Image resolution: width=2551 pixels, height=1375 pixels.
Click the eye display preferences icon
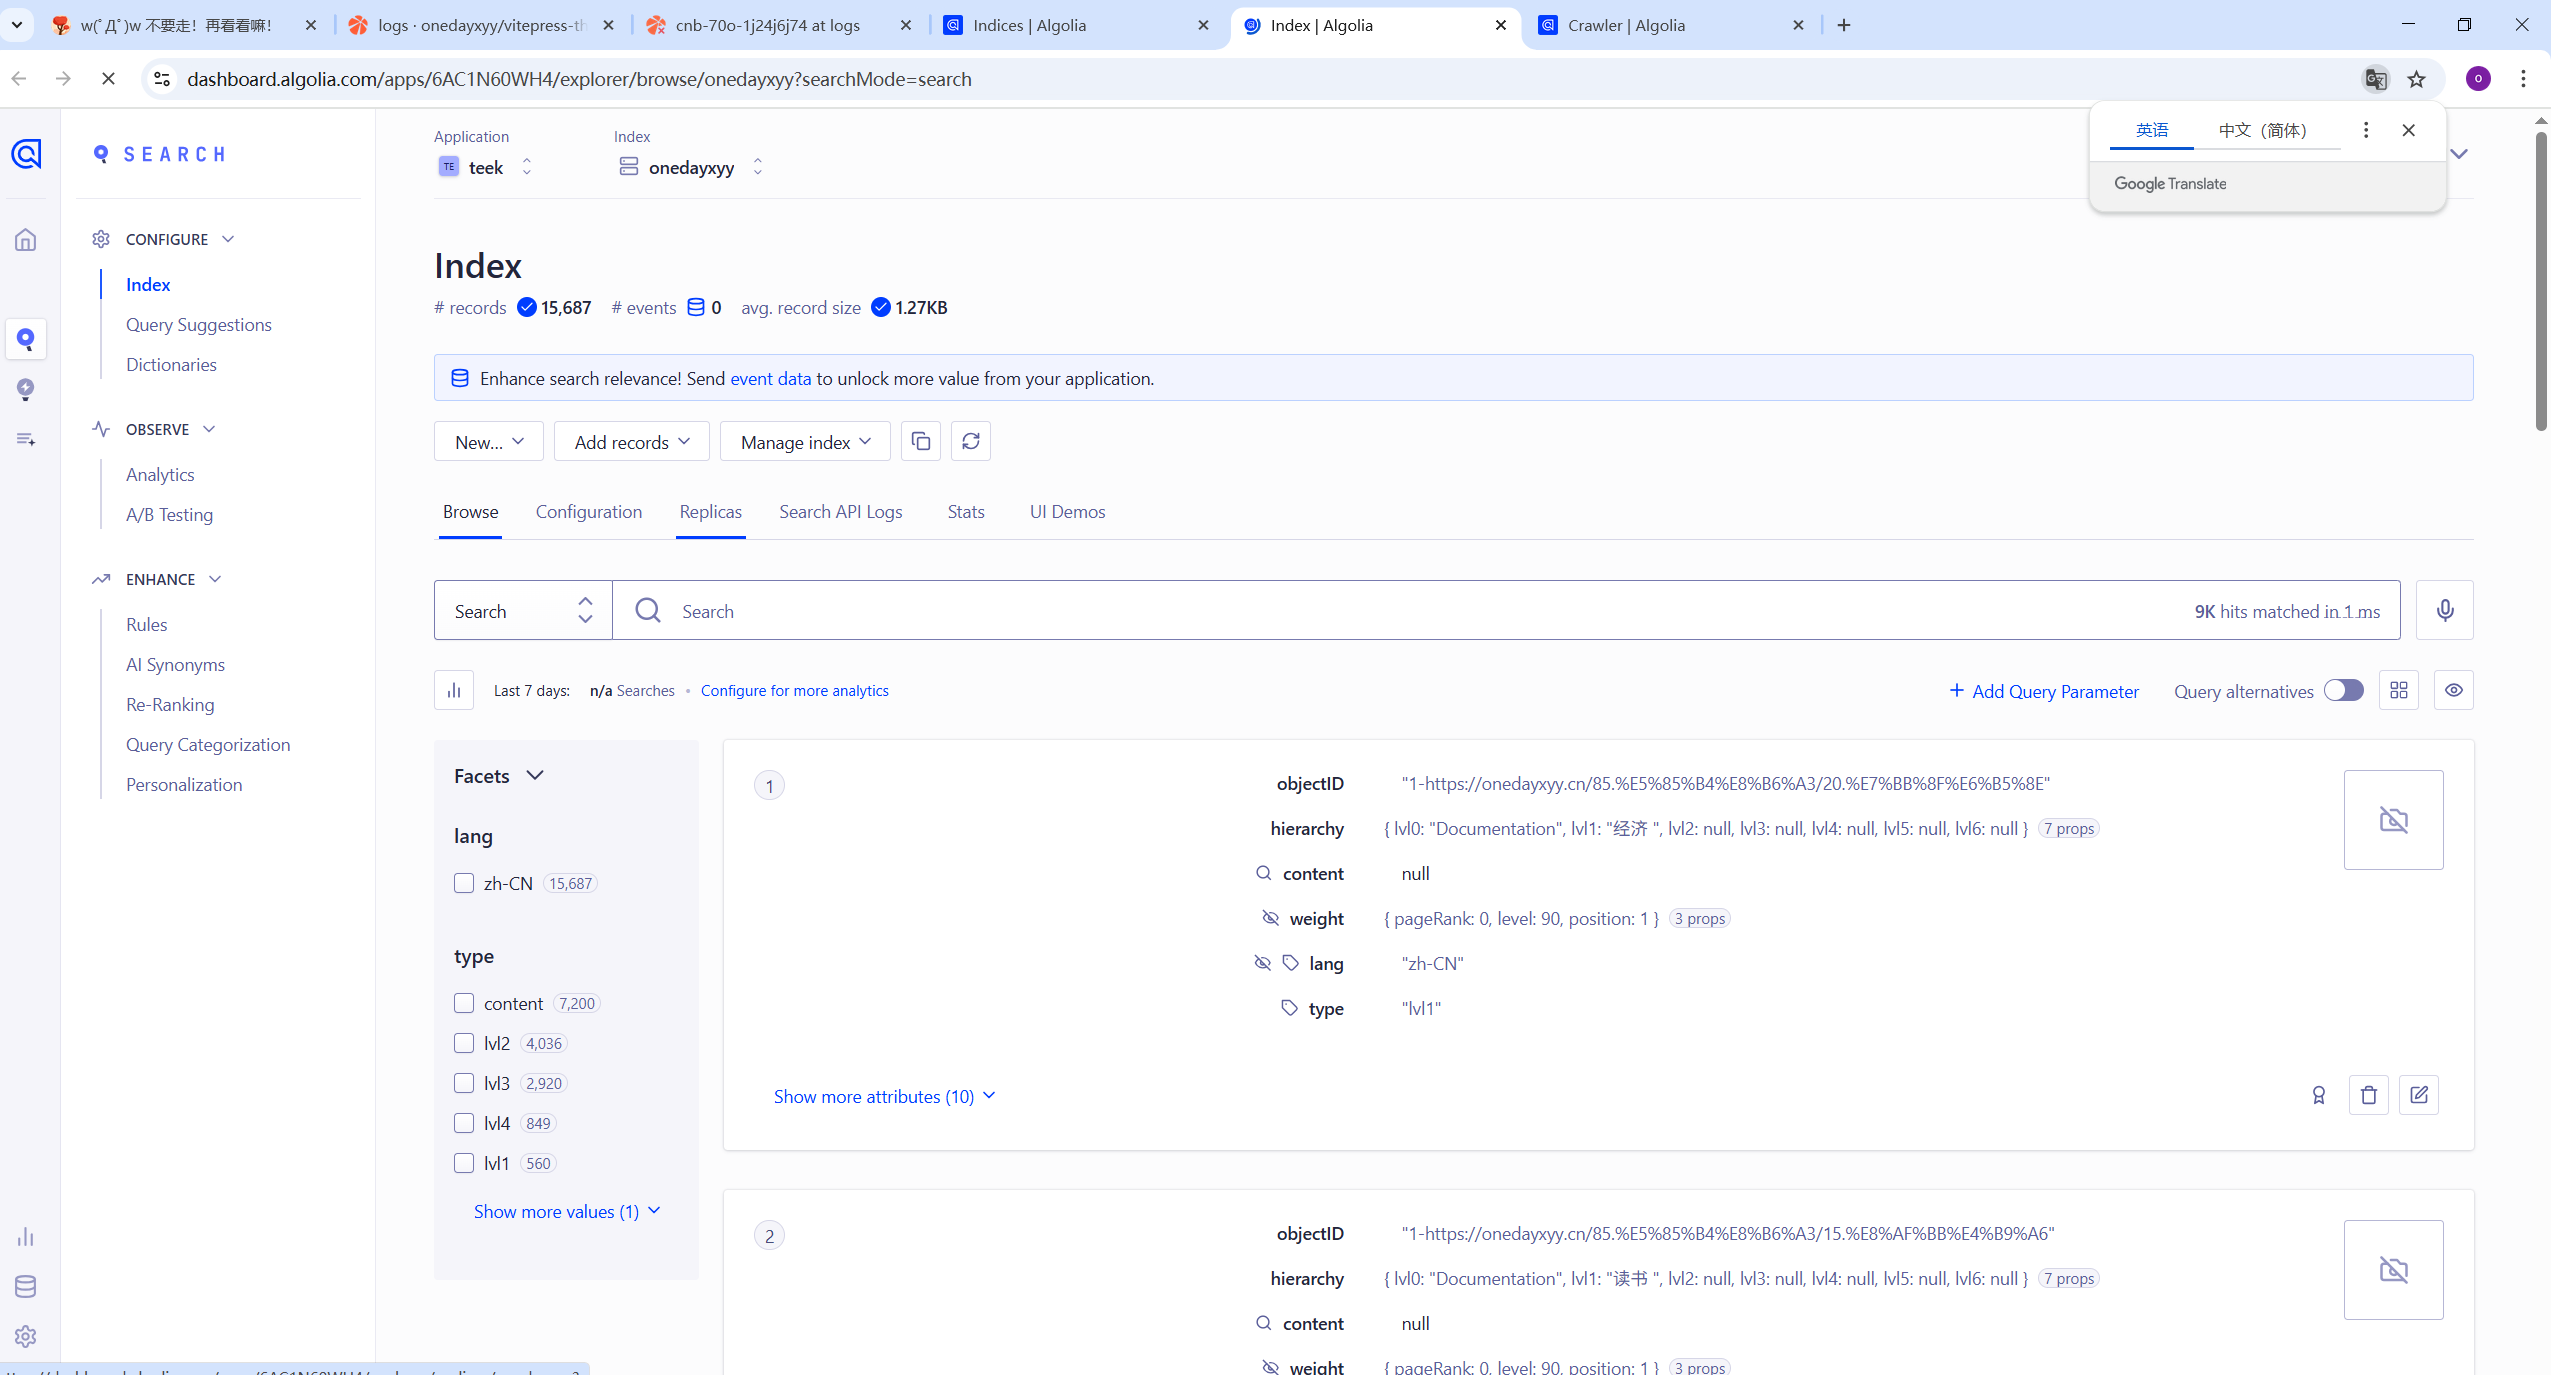[2453, 690]
